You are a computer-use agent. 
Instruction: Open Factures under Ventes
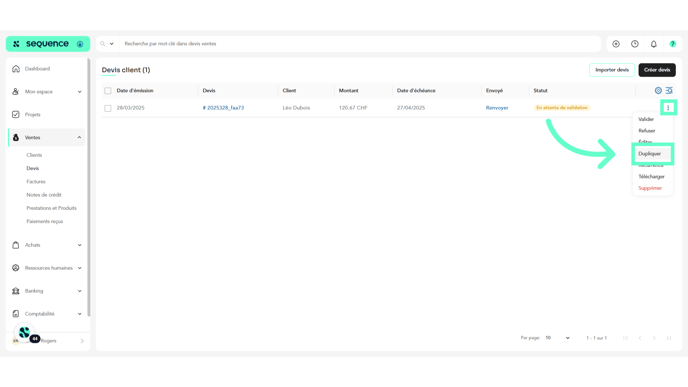36,181
